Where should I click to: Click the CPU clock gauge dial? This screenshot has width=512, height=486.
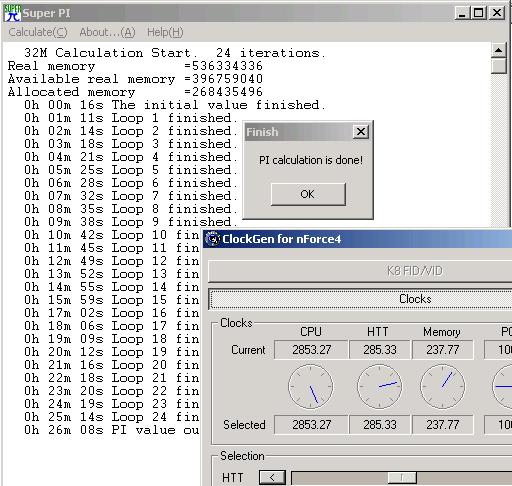click(x=311, y=386)
